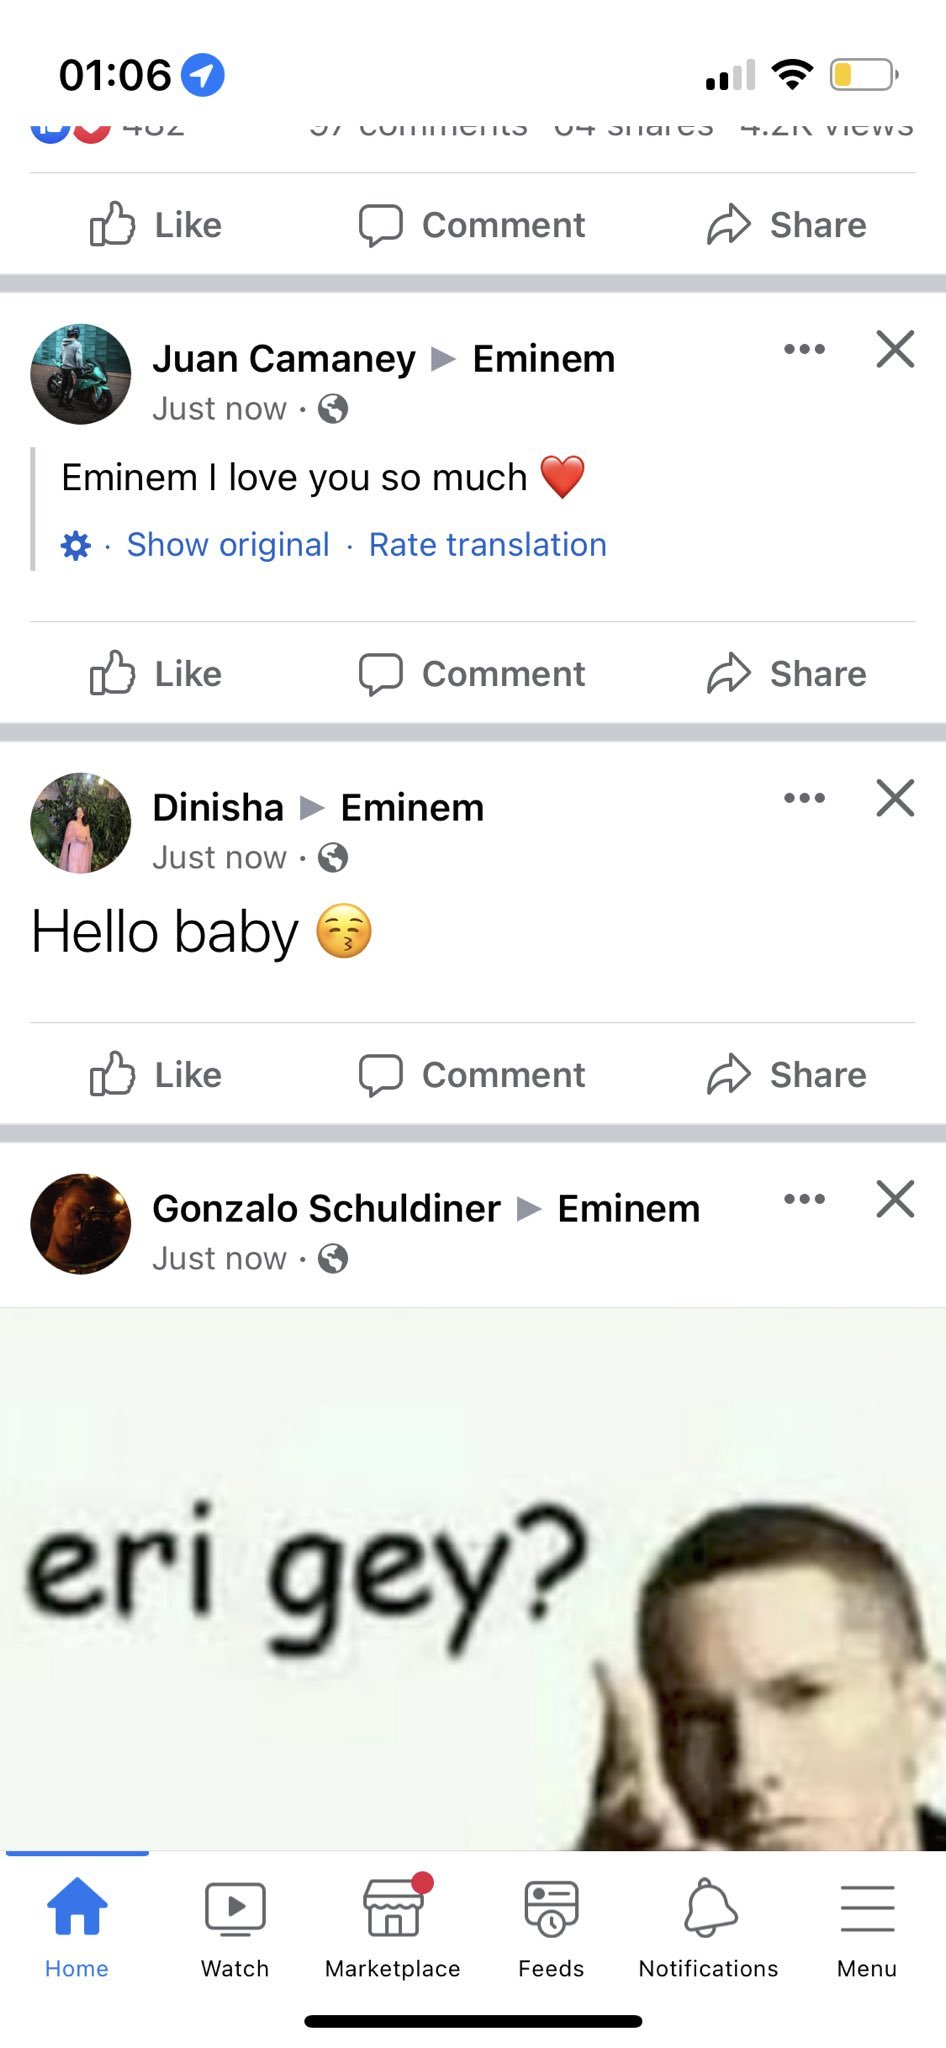The height and width of the screenshot is (2048, 946).
Task: Open the Menu hamburger icon
Action: 867,1928
